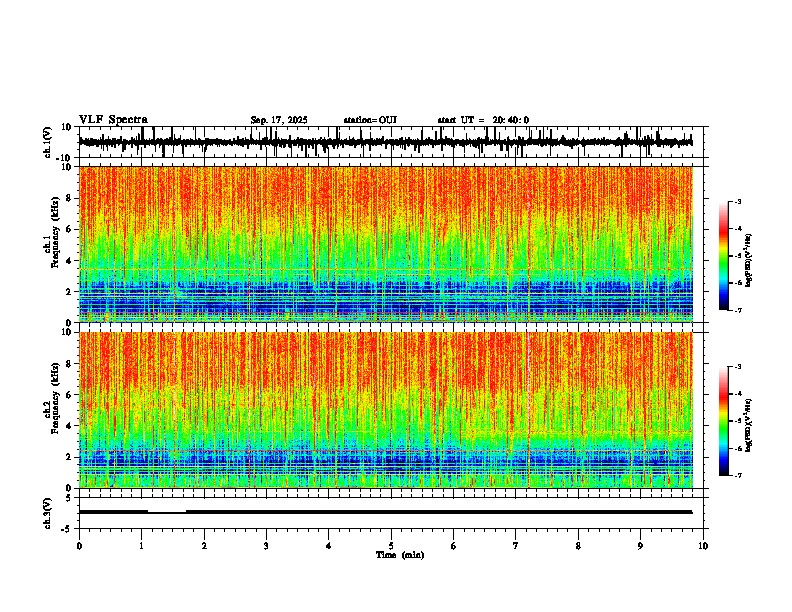Click the log(PSD) label beside ch.2 color scale
The image size is (792, 612).
coord(749,425)
